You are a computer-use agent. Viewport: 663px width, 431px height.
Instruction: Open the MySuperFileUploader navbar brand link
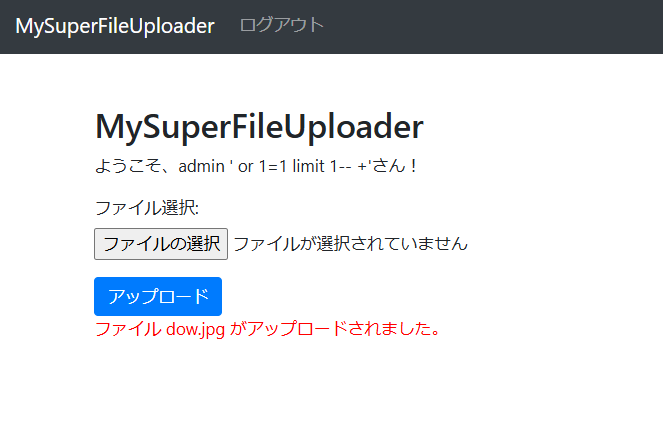click(115, 26)
